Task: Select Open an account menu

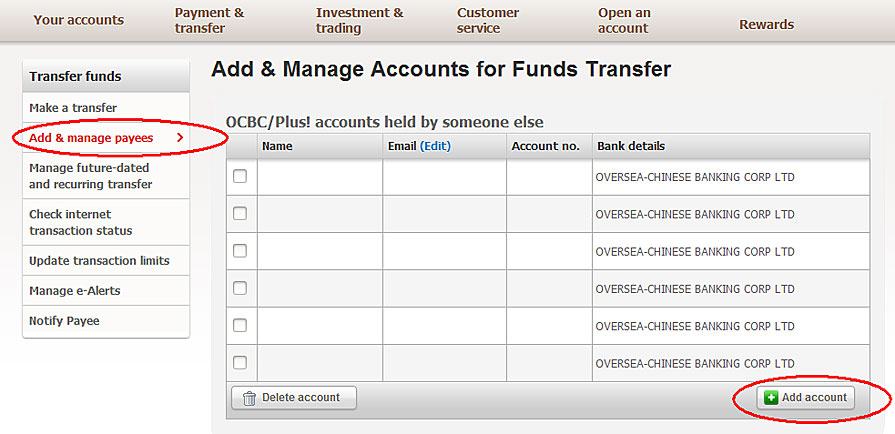Action: click(624, 21)
